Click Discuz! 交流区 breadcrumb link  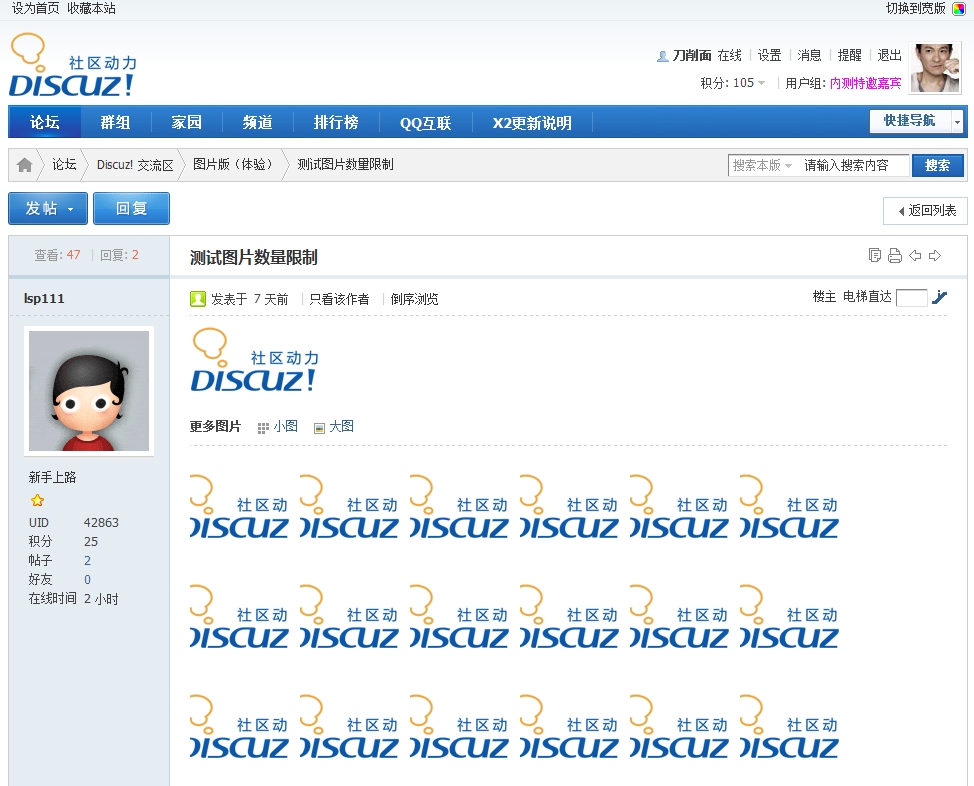click(x=135, y=165)
